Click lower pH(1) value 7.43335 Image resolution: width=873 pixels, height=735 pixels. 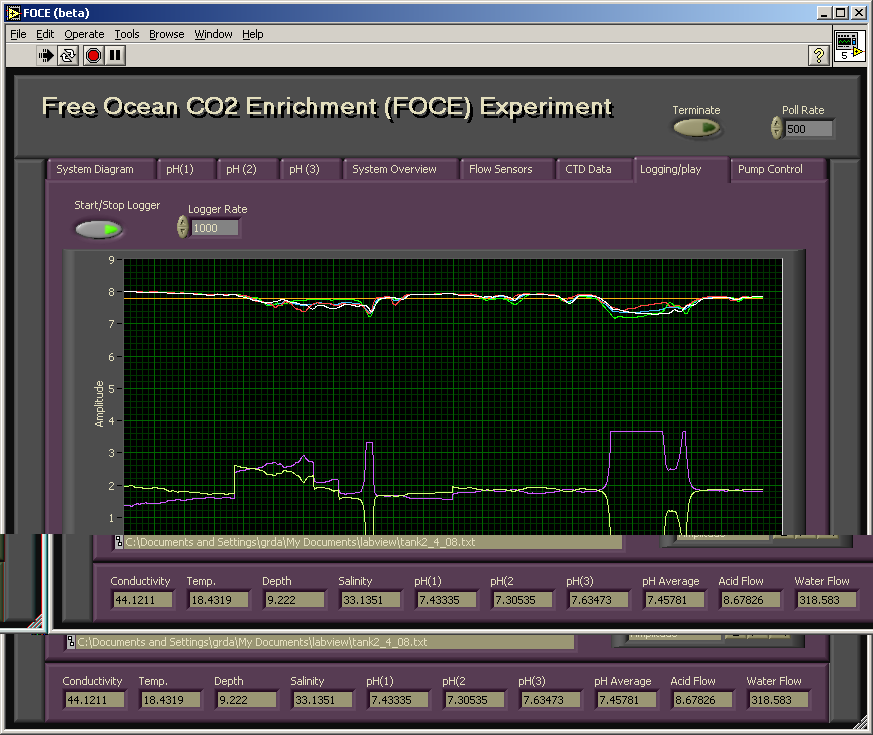click(399, 700)
